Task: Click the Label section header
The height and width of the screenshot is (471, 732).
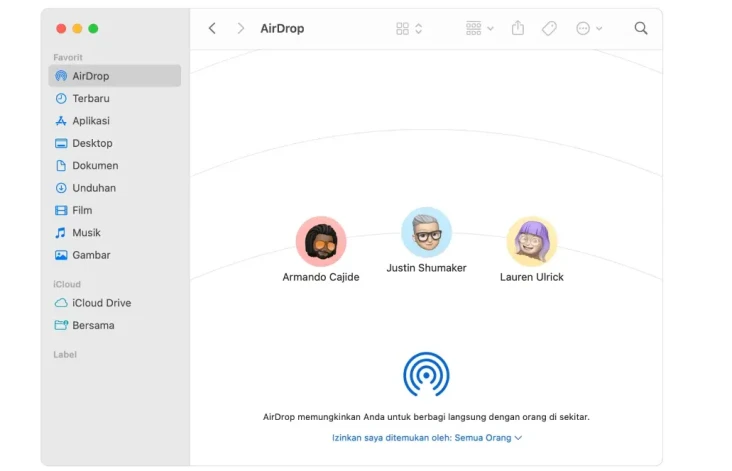Action: pos(65,354)
